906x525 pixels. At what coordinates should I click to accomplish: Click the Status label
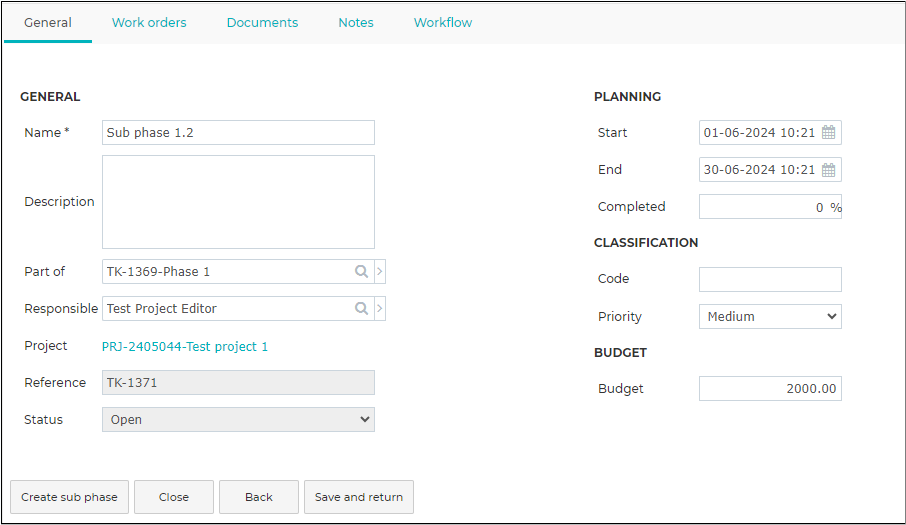coord(43,419)
